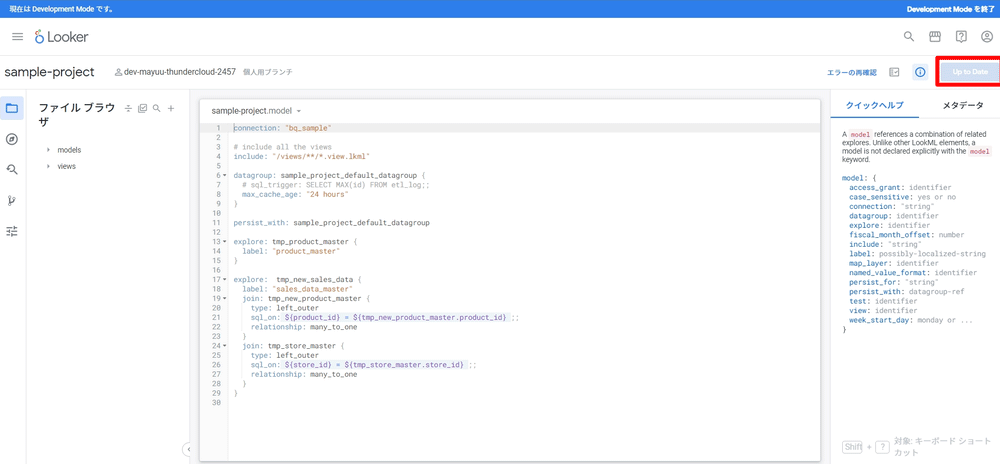The width and height of the screenshot is (1000, 464).
Task: Add new file plus icon
Action: click(171, 108)
